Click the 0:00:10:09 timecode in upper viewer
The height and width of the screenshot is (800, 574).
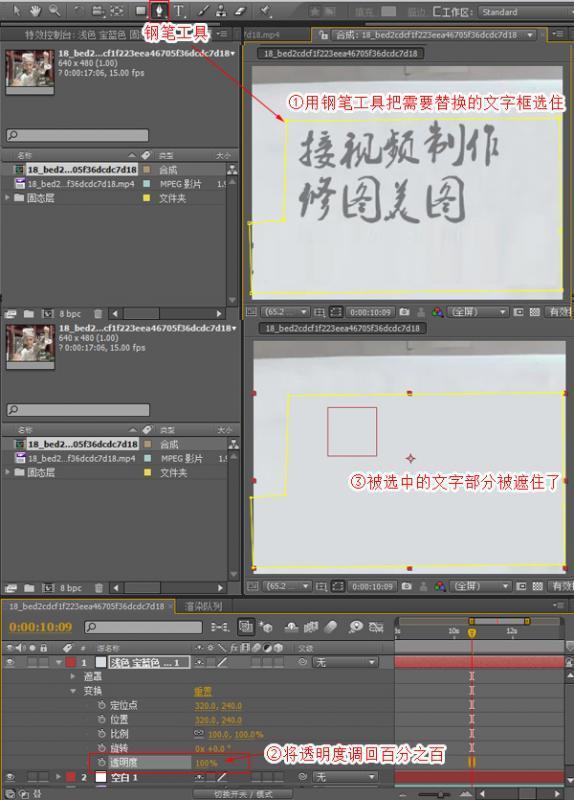point(370,312)
